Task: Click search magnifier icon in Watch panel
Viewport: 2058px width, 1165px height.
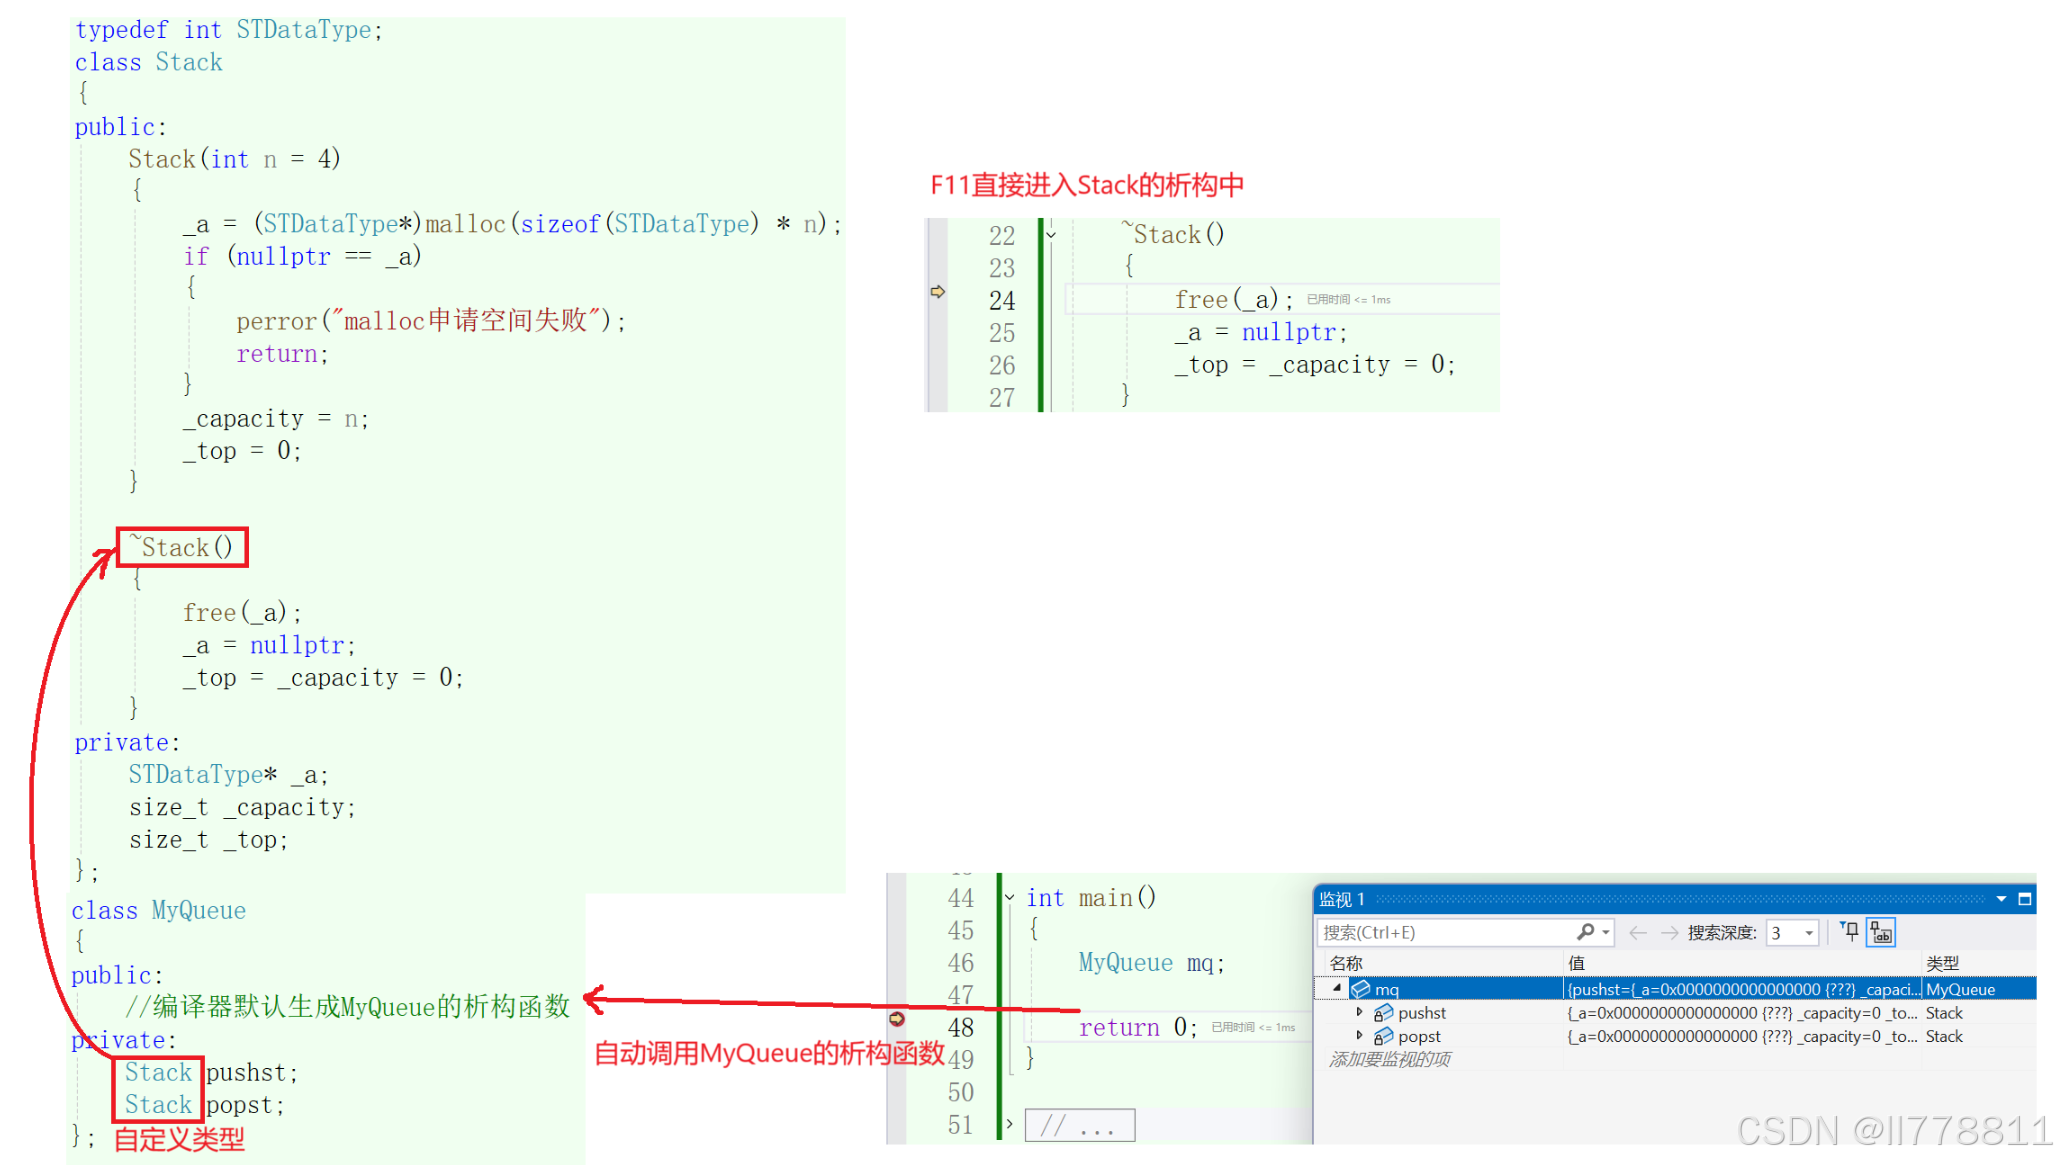Action: (x=1585, y=932)
